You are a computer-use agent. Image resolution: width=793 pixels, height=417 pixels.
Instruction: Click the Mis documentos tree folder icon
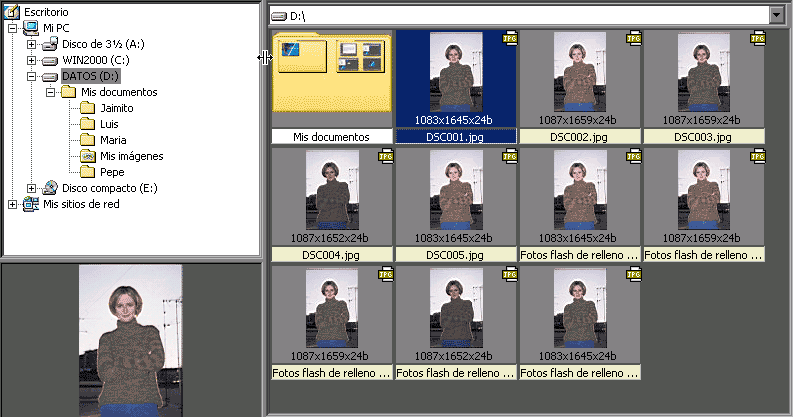(x=69, y=92)
